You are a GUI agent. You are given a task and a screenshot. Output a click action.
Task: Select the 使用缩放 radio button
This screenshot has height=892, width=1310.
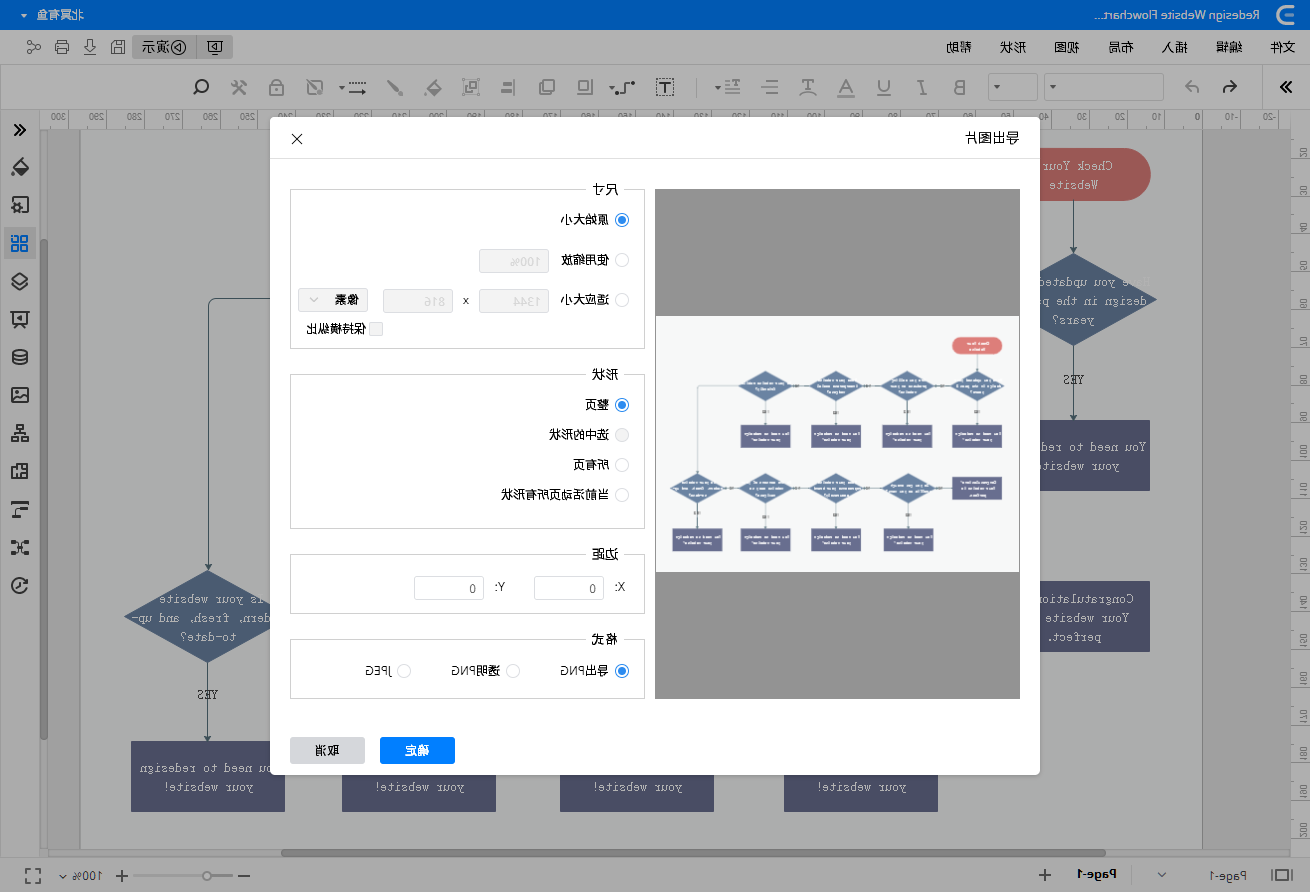tap(622, 260)
